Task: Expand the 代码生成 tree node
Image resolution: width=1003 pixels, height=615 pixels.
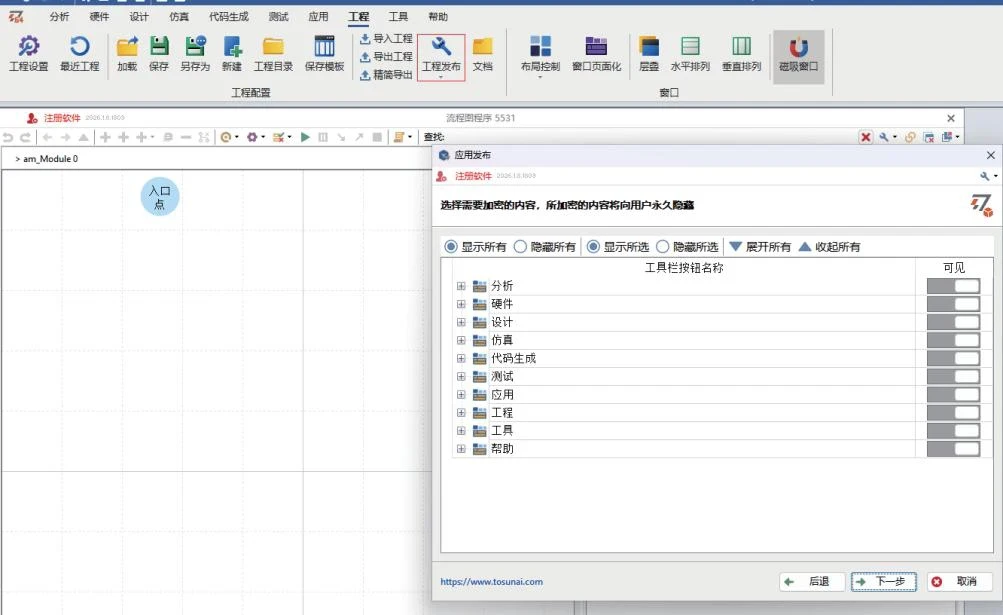Action: (x=461, y=358)
